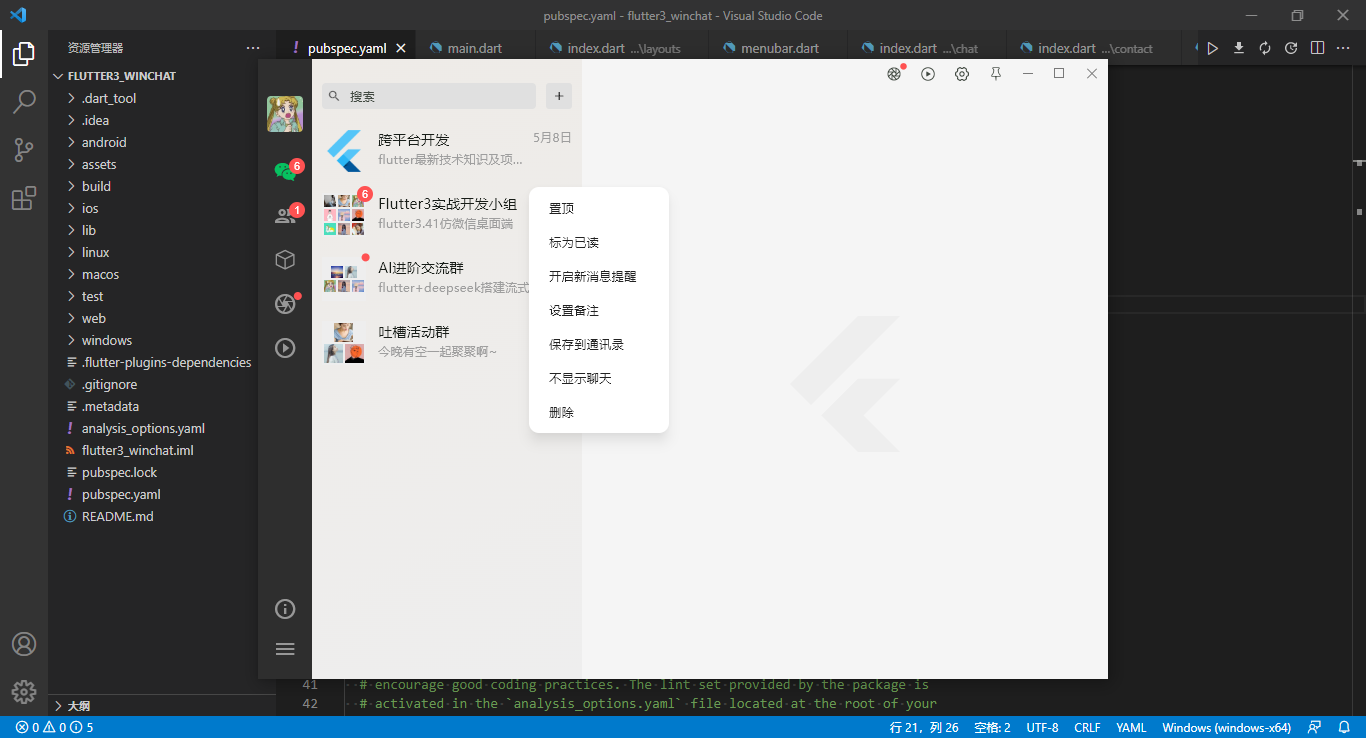The width and height of the screenshot is (1366, 738).
Task: Open the 跨平台开发 conversation
Action: [447, 150]
